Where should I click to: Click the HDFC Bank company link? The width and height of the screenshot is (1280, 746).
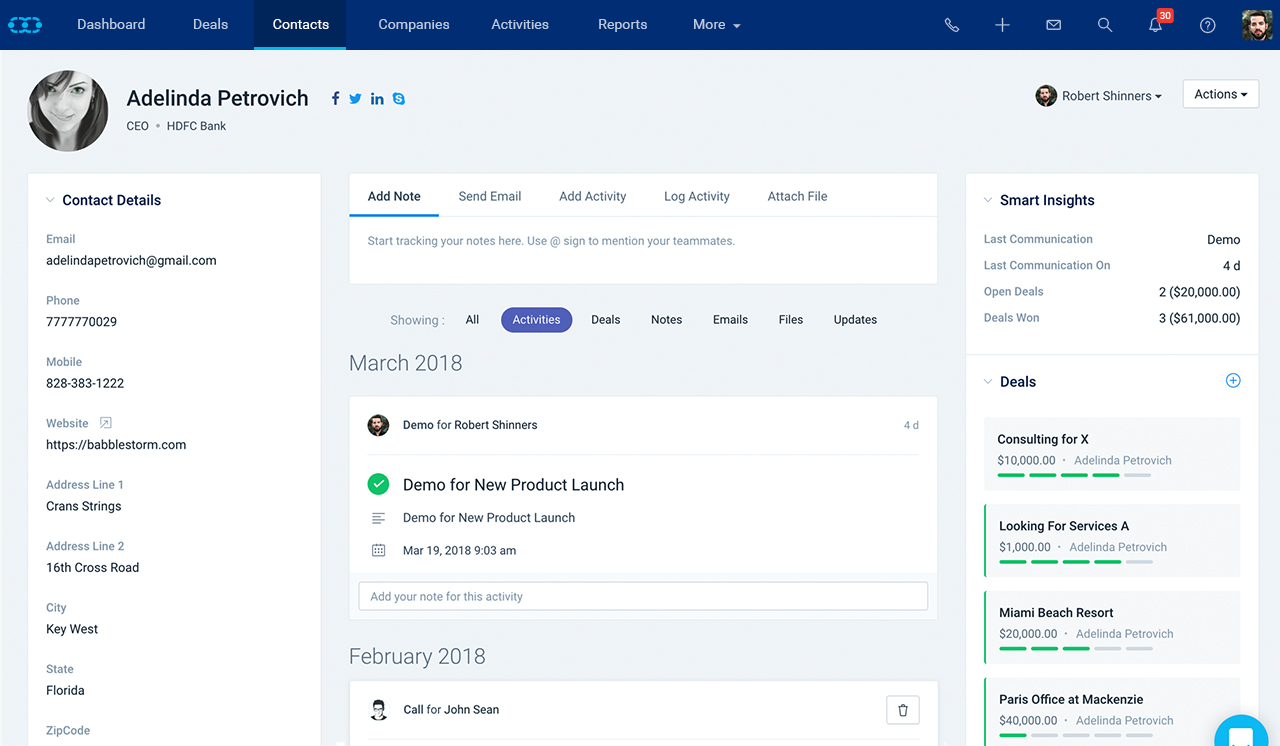[x=197, y=126]
